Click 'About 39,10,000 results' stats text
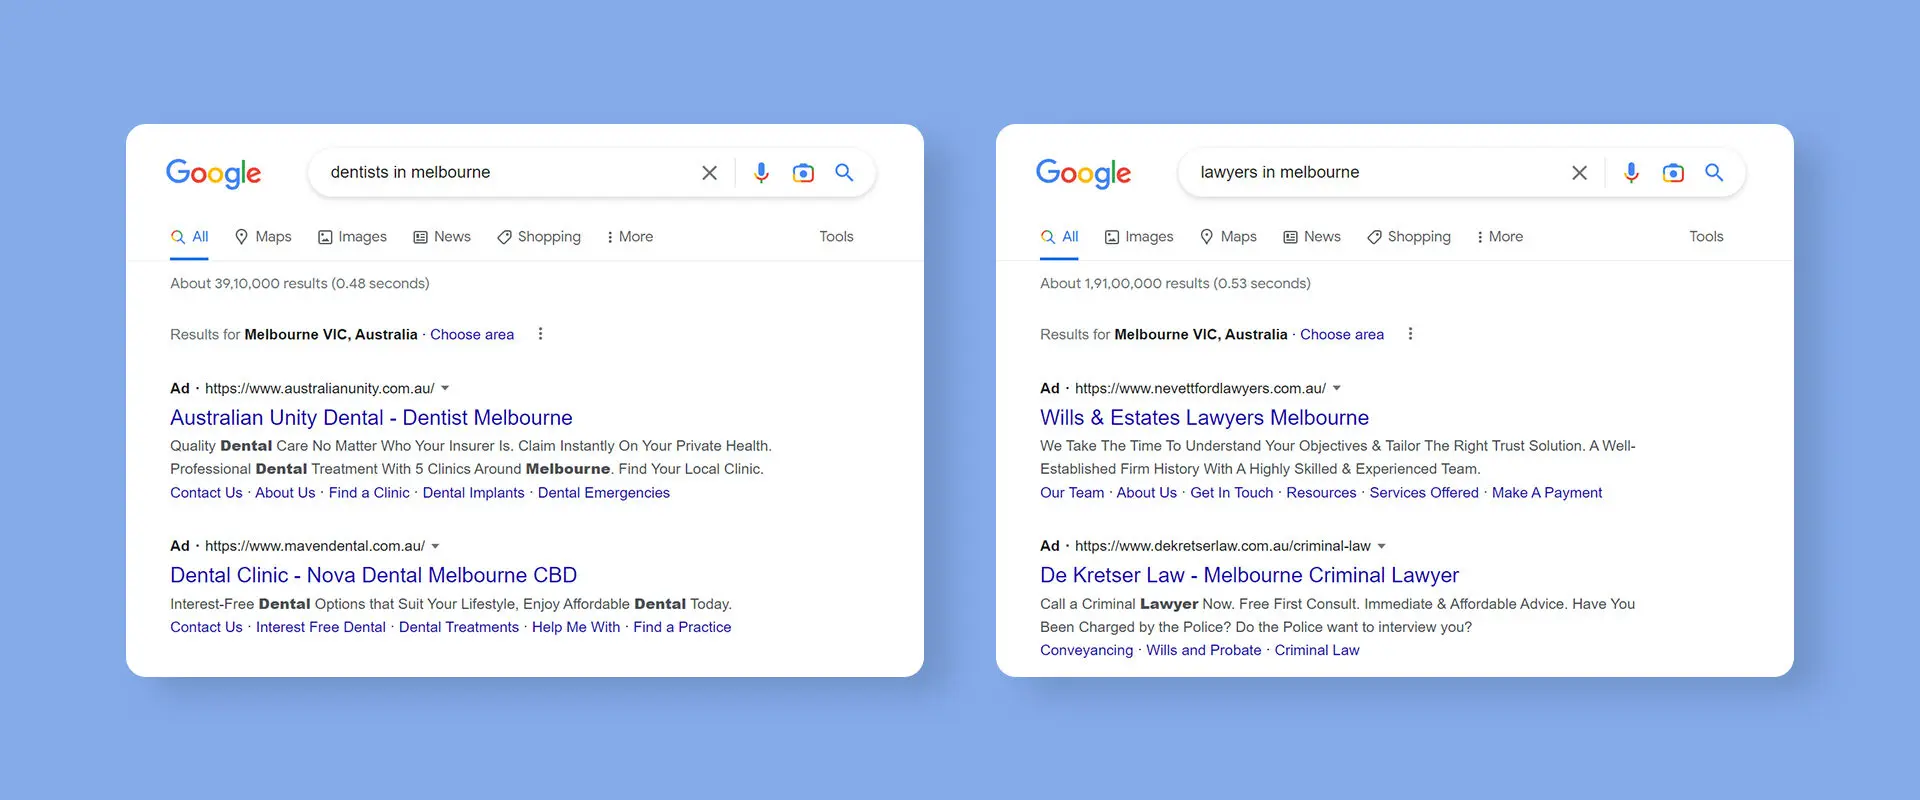The image size is (1920, 800). pyautogui.click(x=300, y=284)
